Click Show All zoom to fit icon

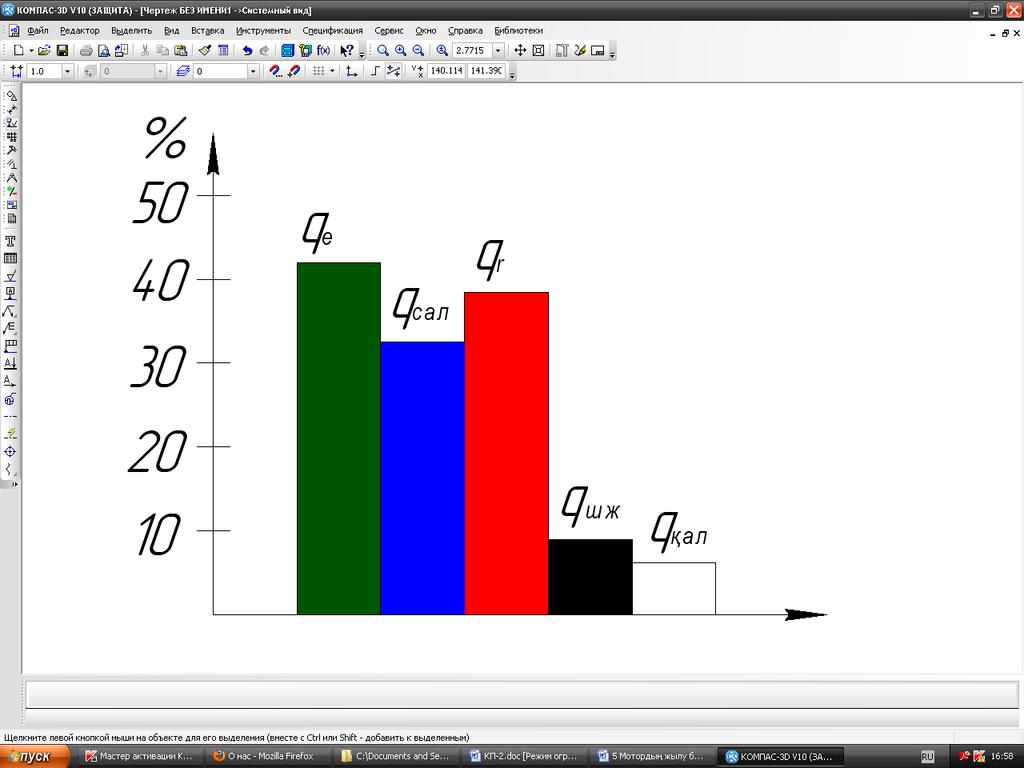[x=538, y=50]
